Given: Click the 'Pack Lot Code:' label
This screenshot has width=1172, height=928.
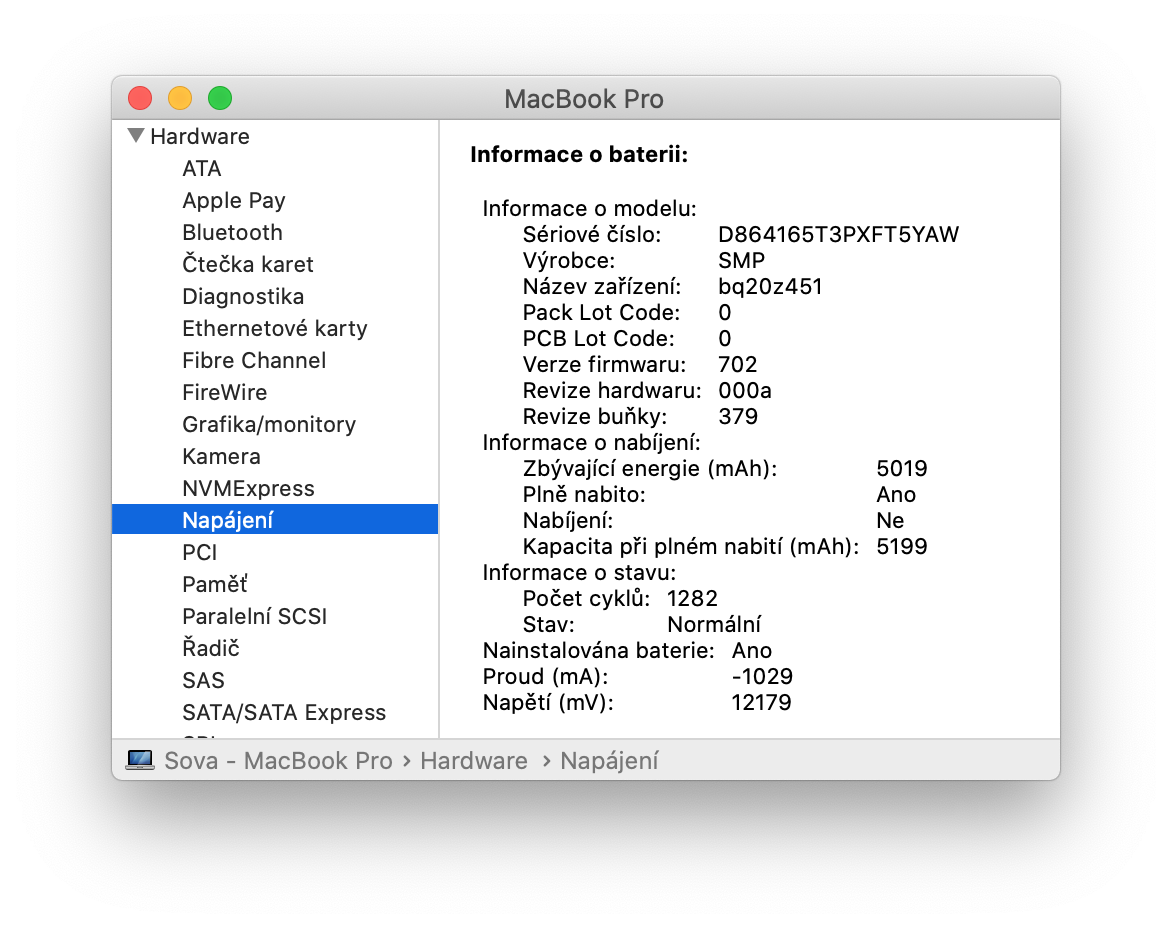Looking at the screenshot, I should 602,312.
